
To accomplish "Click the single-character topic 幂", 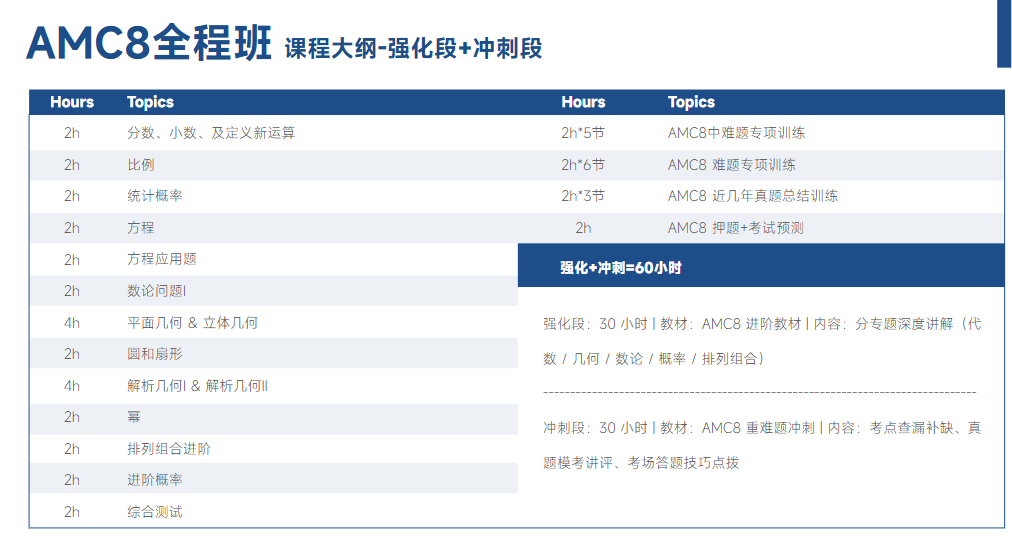I will [134, 417].
